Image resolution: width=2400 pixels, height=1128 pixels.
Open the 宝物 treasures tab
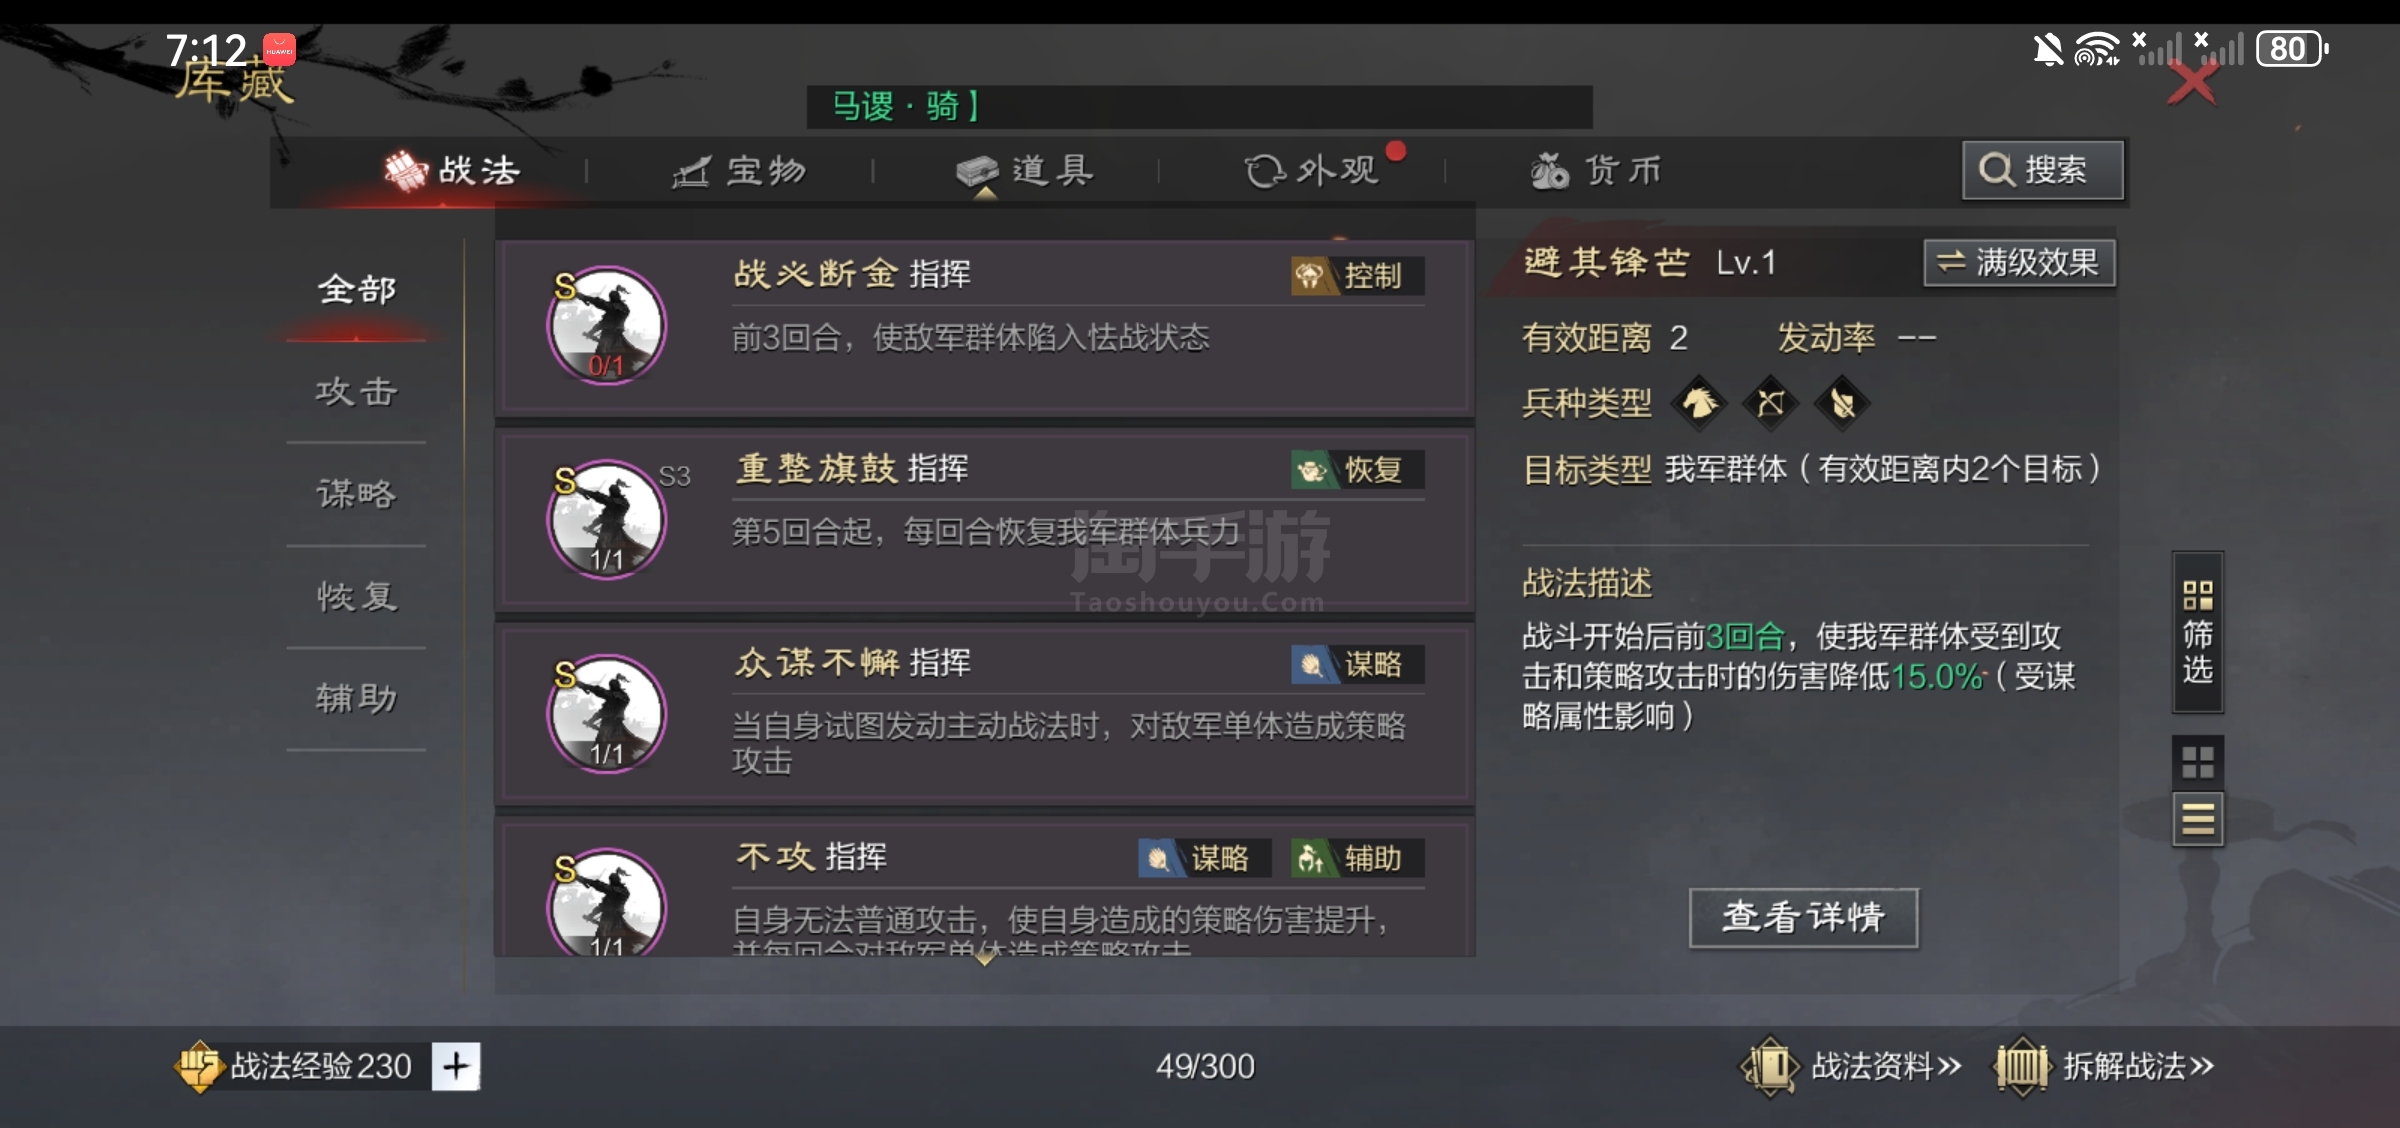tap(739, 171)
